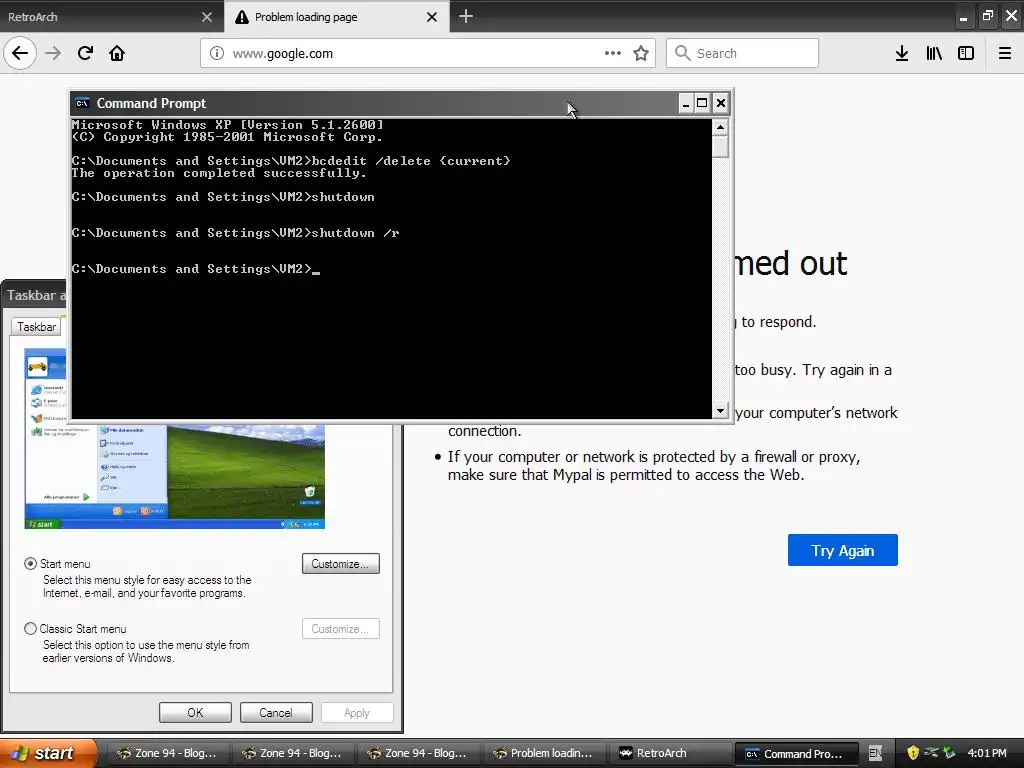1024x768 pixels.
Task: Click the browser forward arrow
Action: (53, 53)
